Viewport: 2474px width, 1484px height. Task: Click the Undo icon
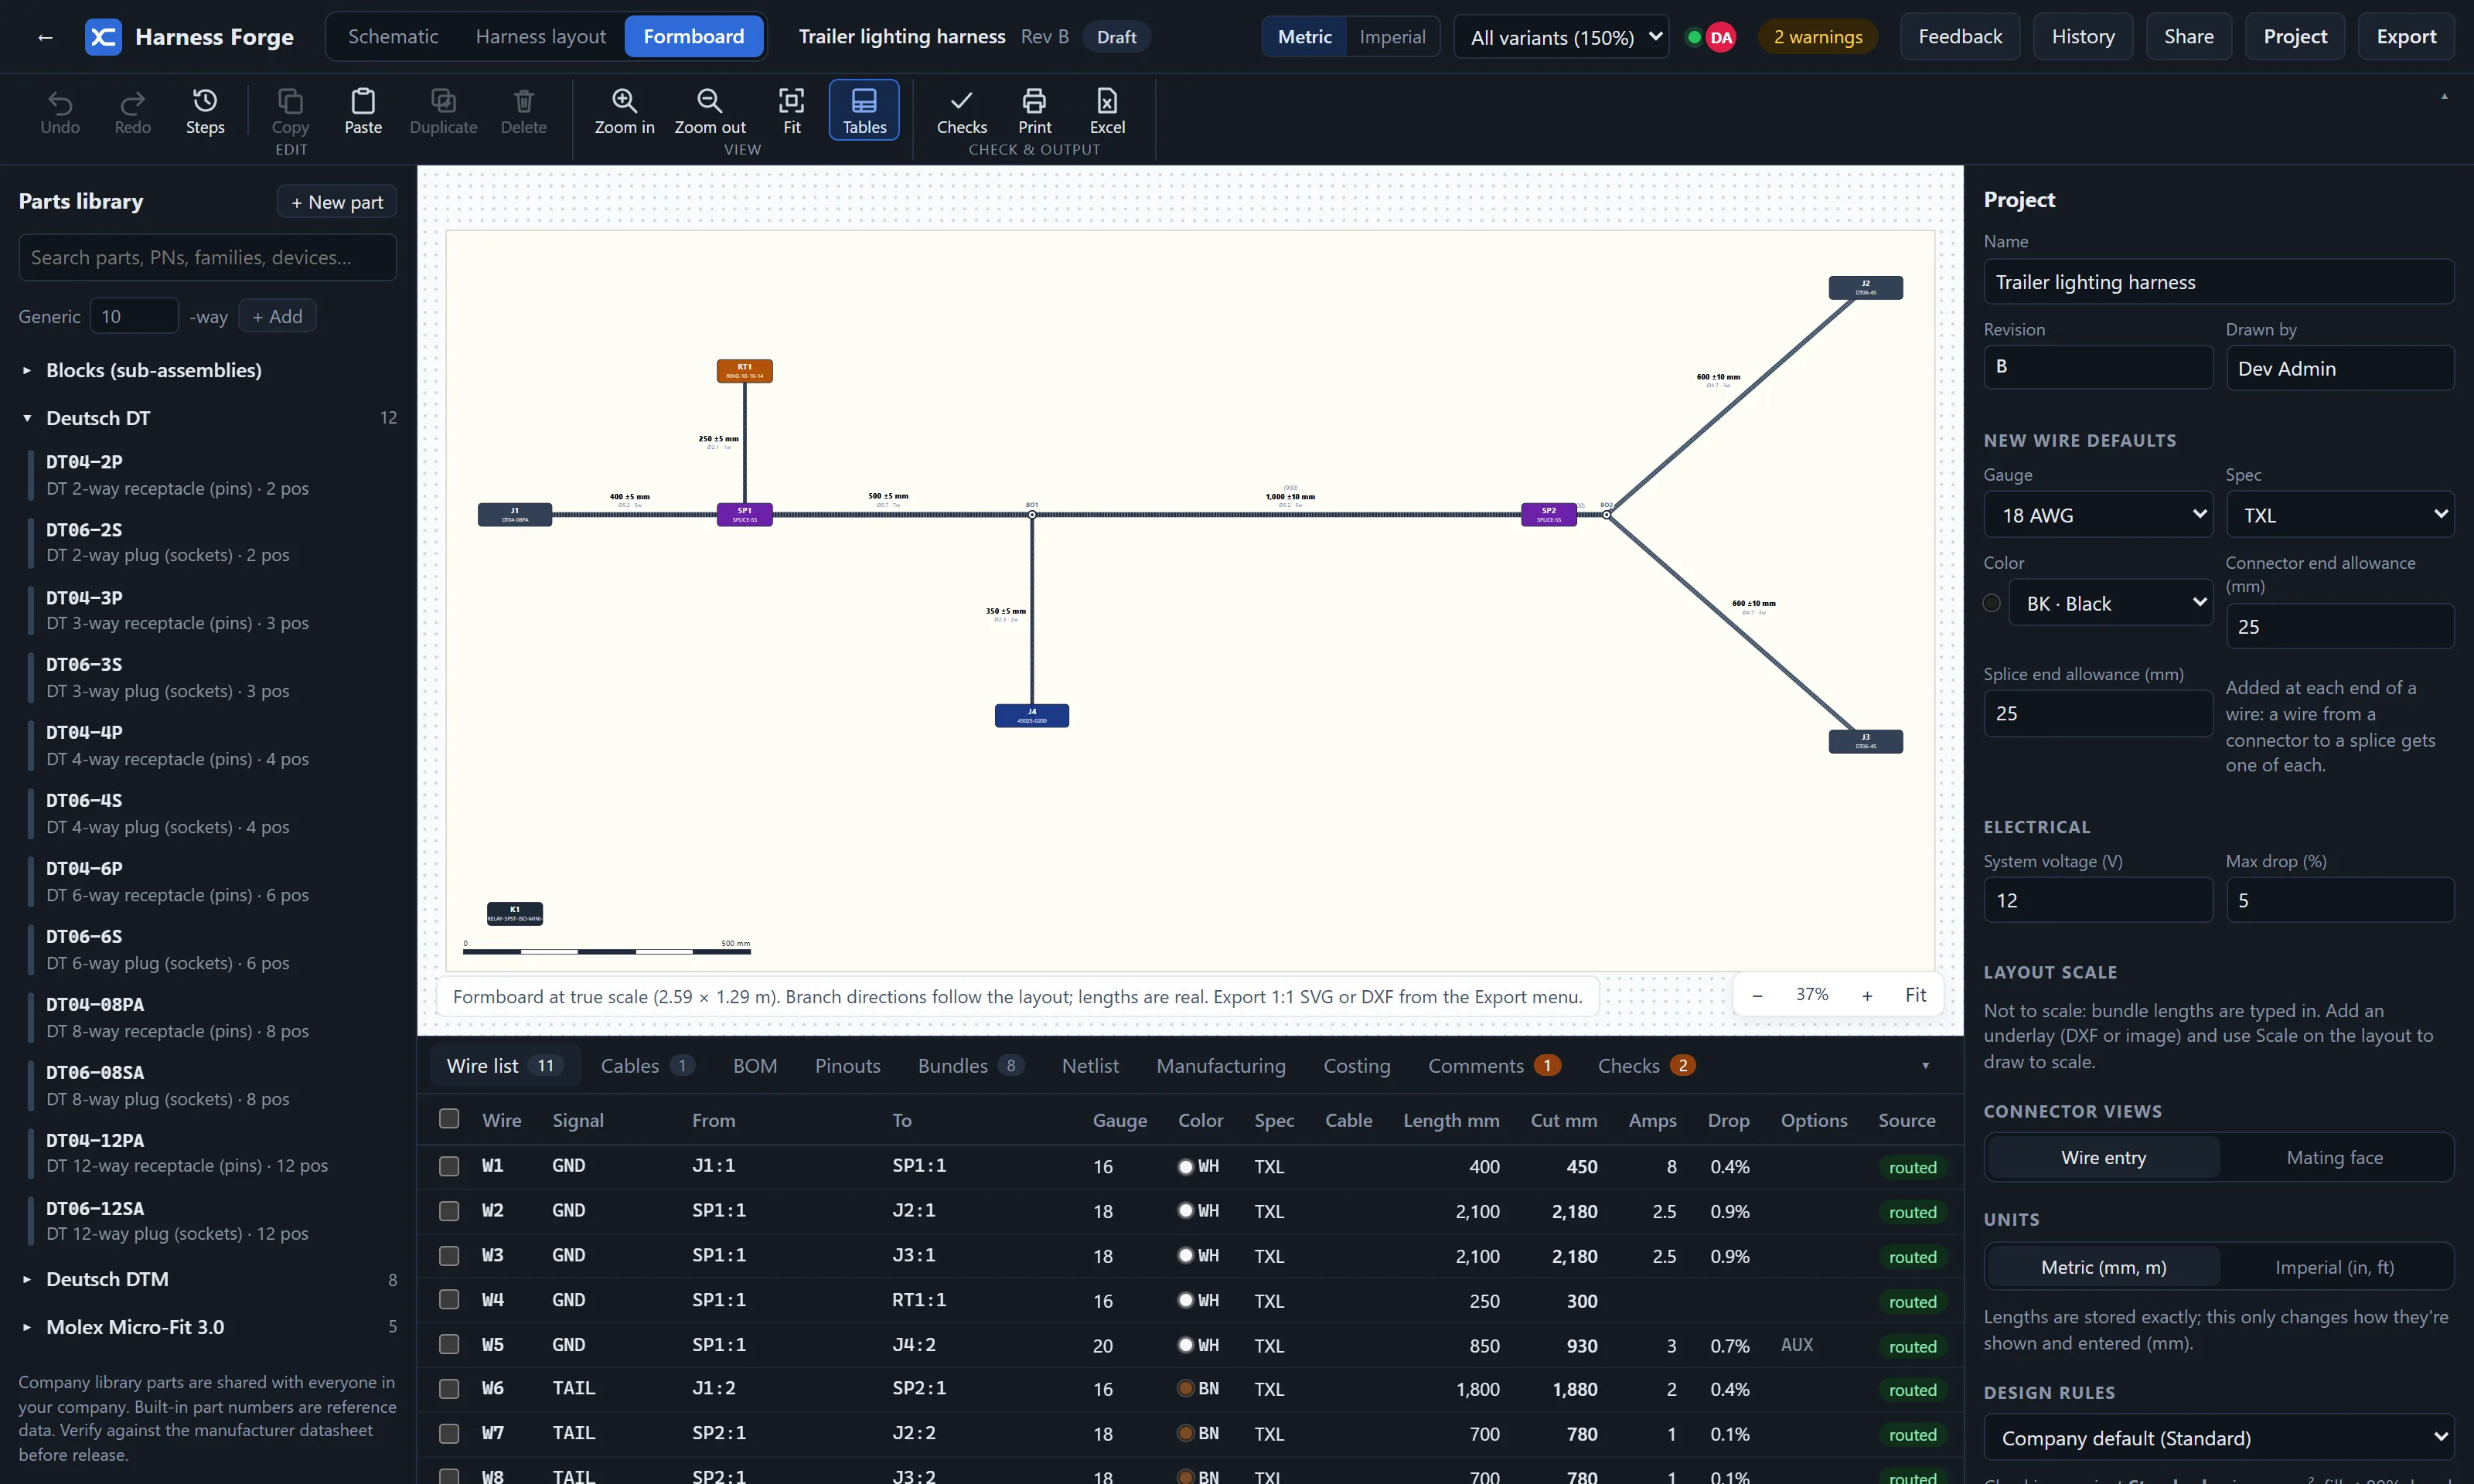[x=60, y=101]
